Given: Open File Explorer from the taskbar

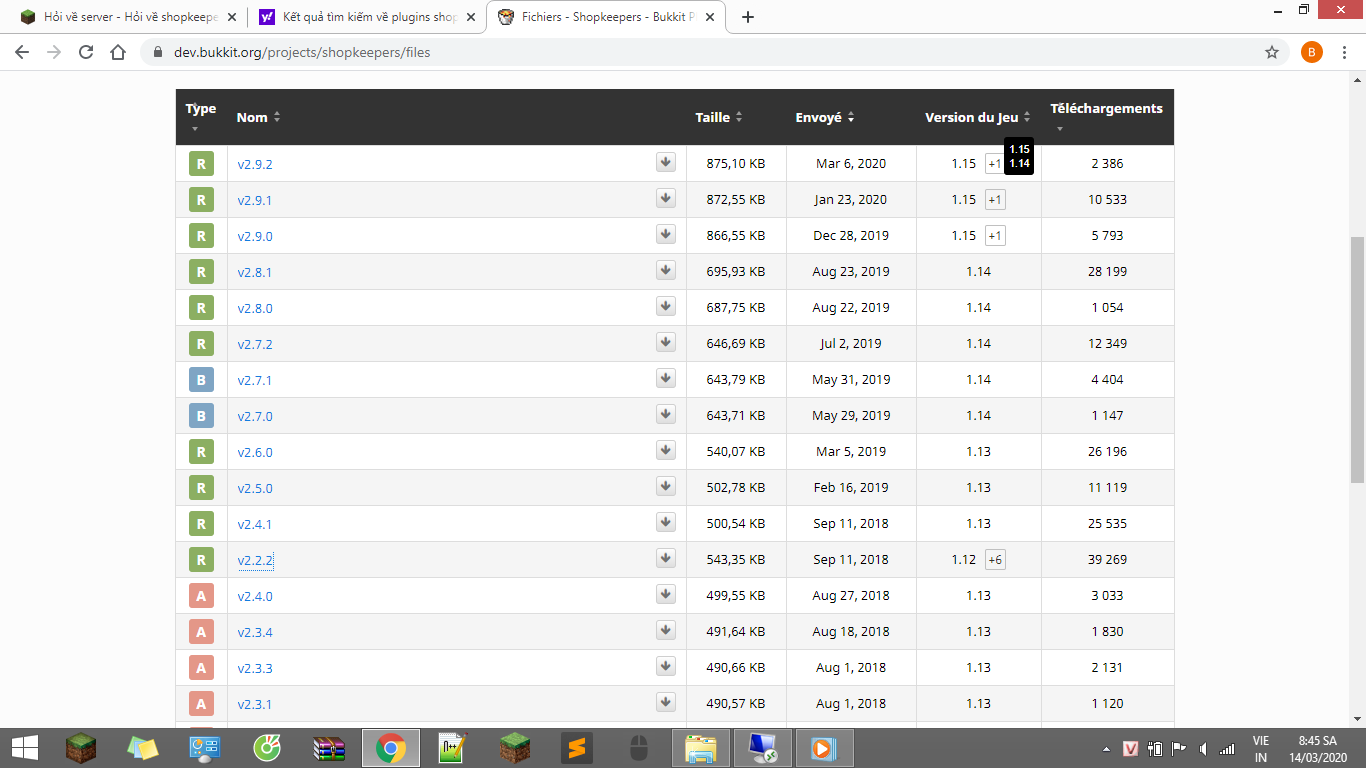Looking at the screenshot, I should pyautogui.click(x=700, y=748).
